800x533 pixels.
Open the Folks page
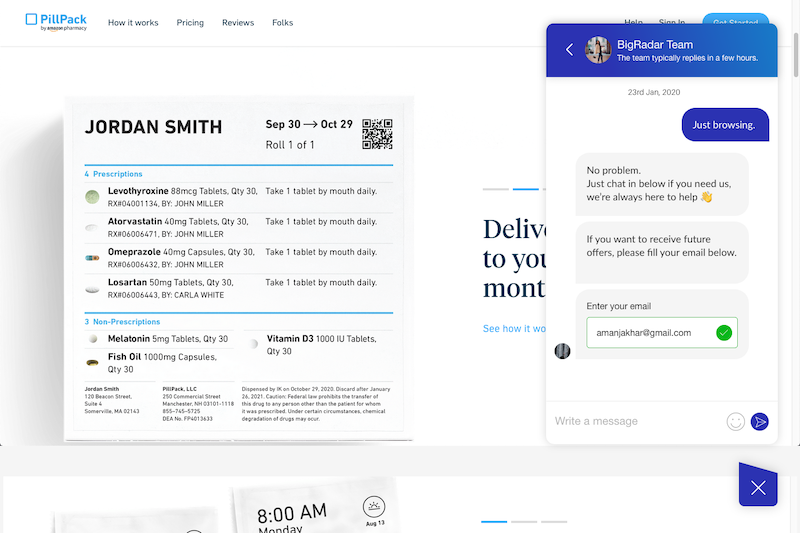[x=283, y=22]
